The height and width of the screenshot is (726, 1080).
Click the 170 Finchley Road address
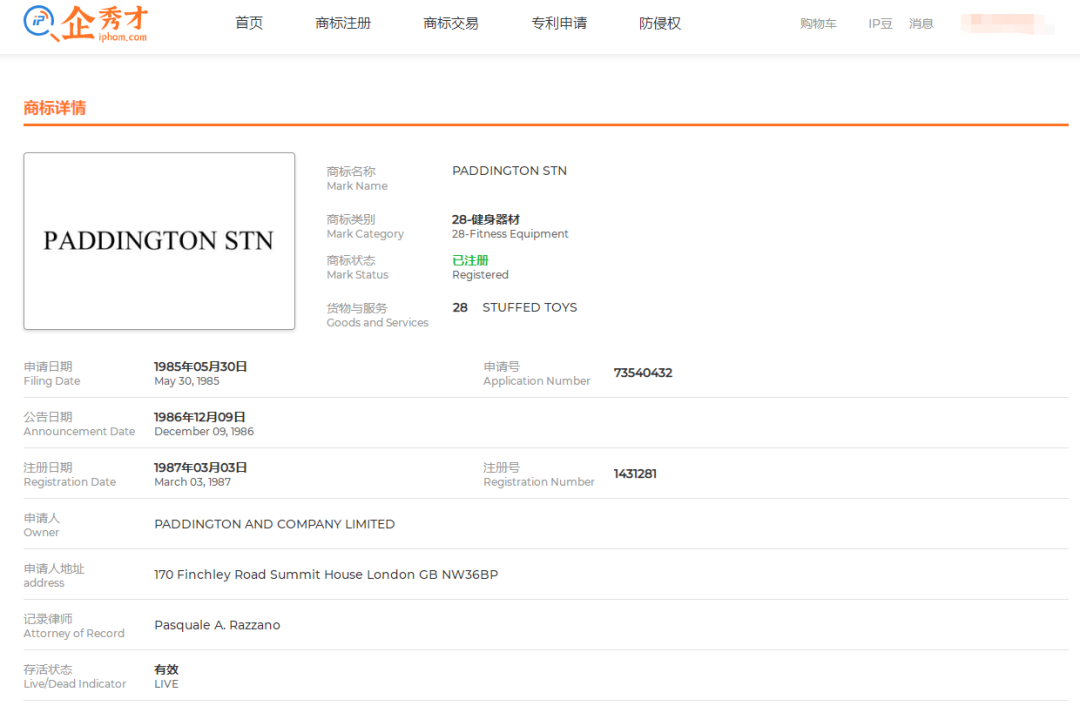click(326, 574)
